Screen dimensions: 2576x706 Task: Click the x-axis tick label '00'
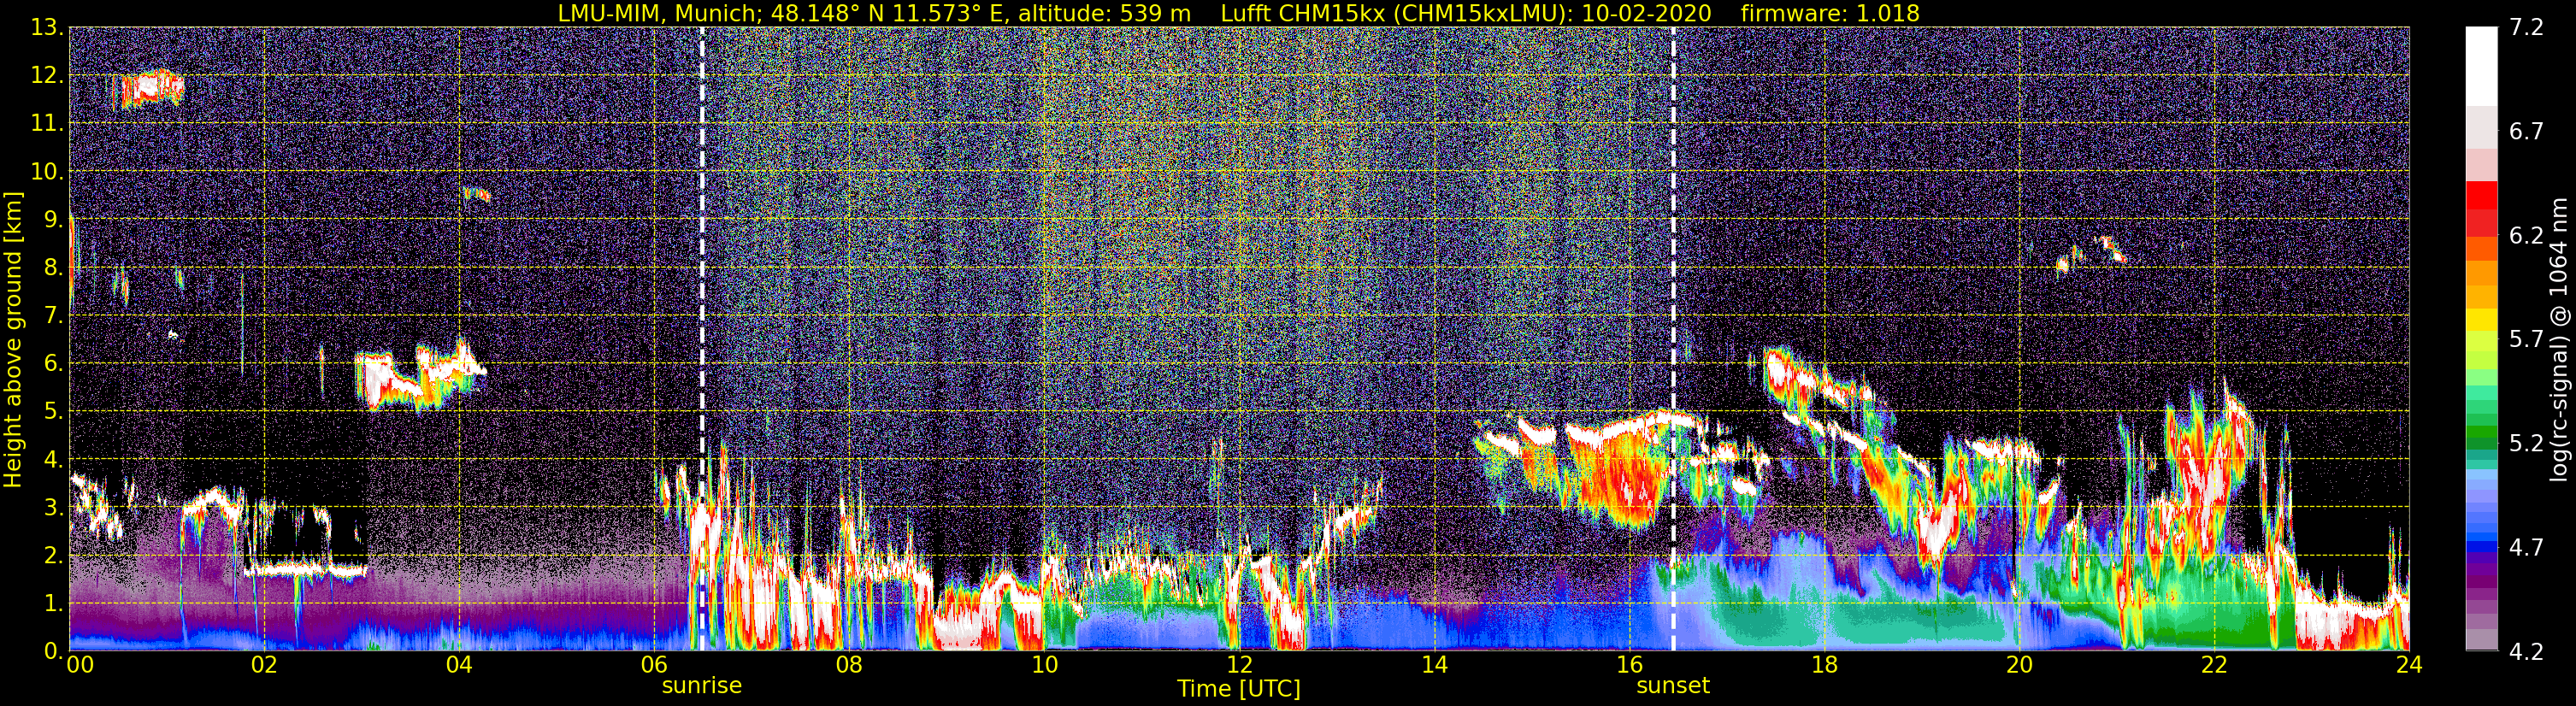[x=79, y=665]
